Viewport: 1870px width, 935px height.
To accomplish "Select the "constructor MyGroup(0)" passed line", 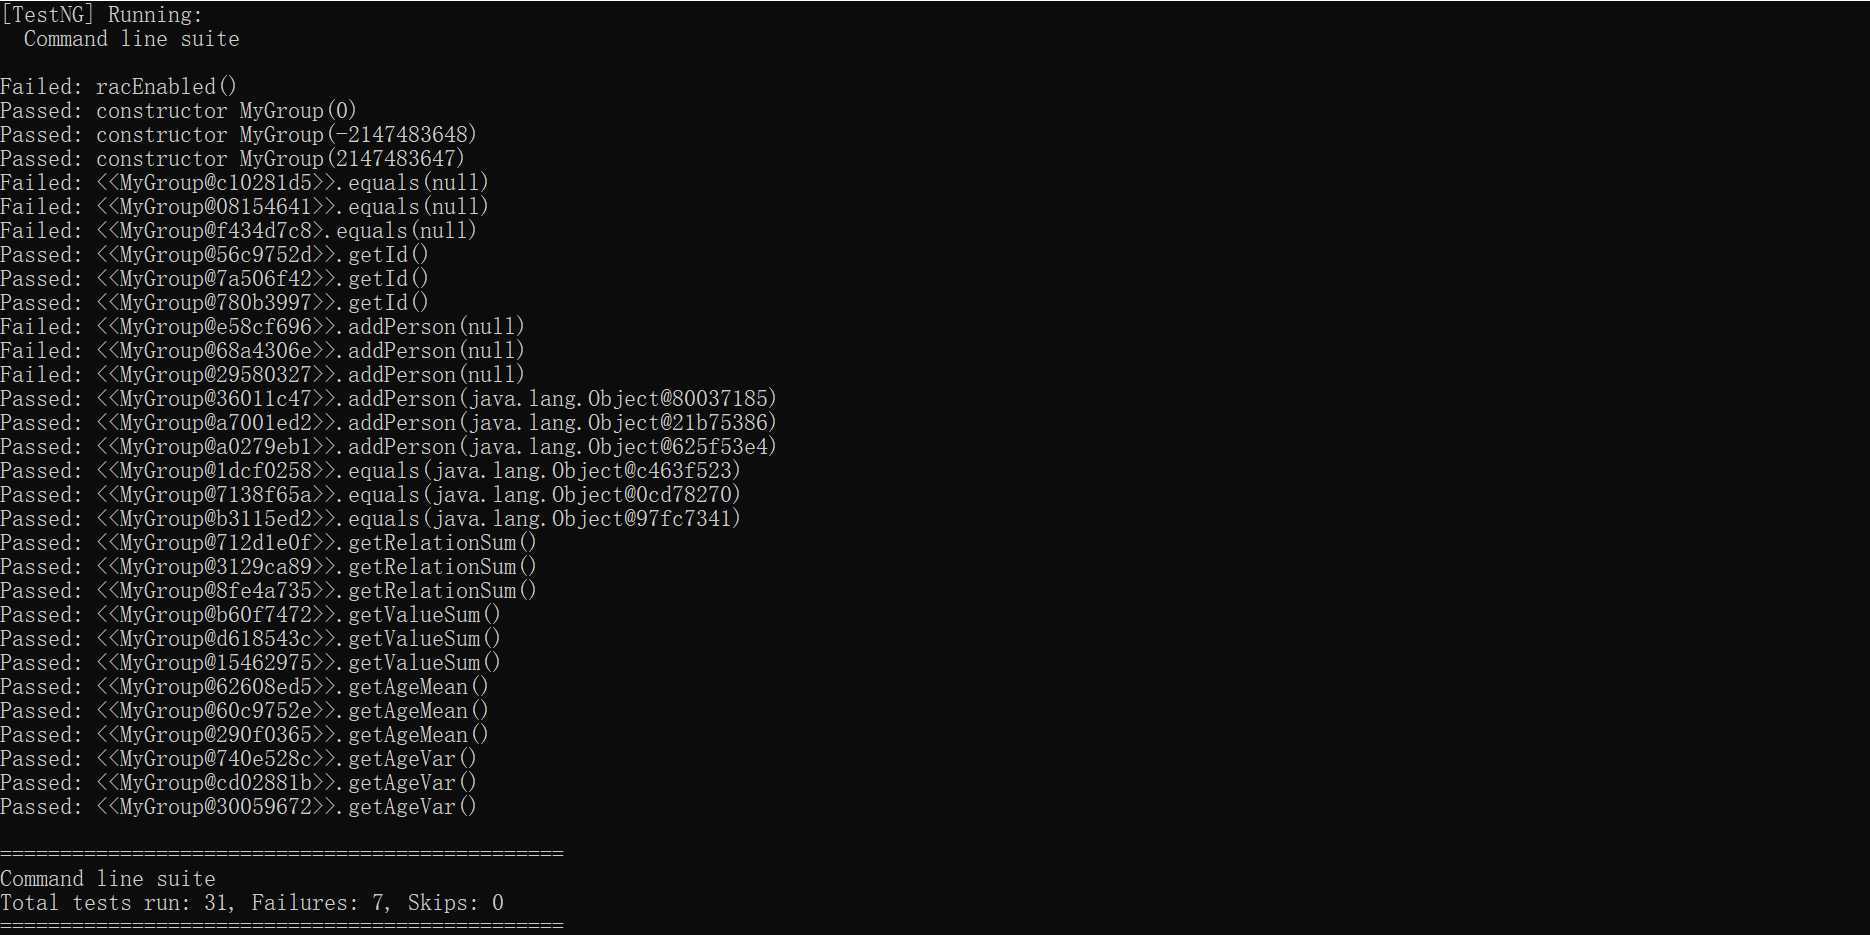I will [x=178, y=111].
